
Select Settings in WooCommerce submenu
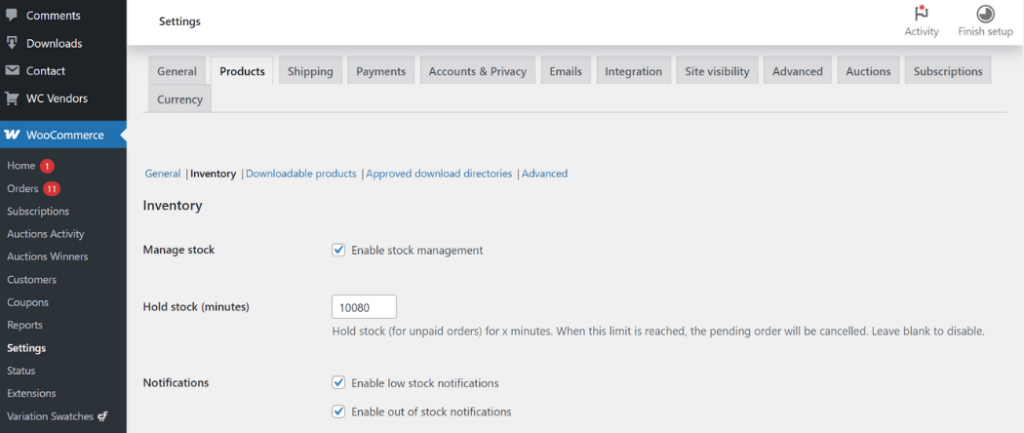[27, 348]
